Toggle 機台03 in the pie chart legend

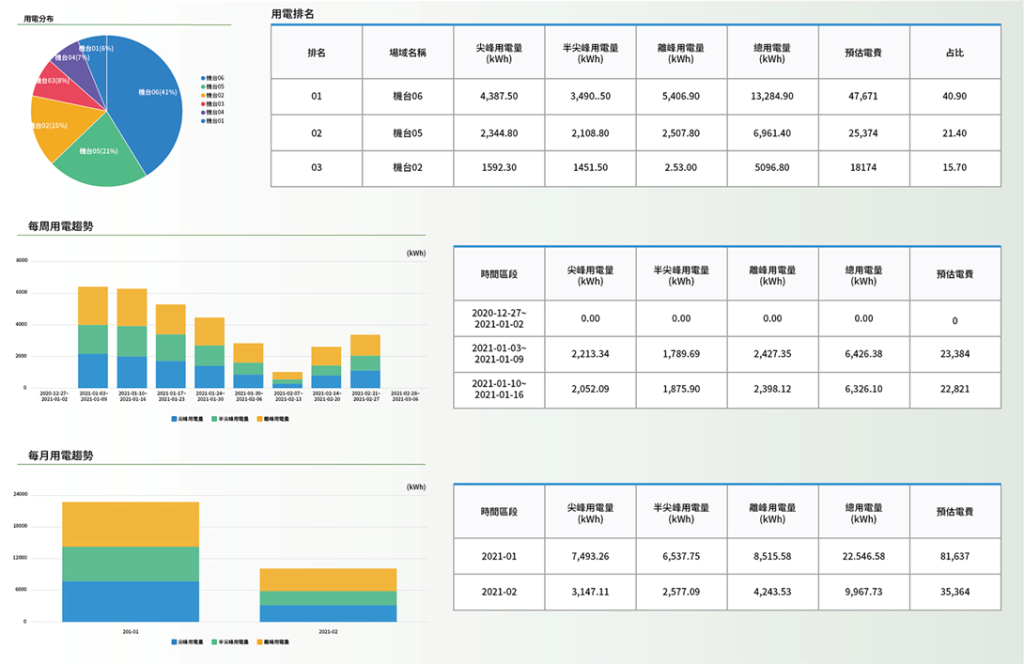[x=212, y=104]
